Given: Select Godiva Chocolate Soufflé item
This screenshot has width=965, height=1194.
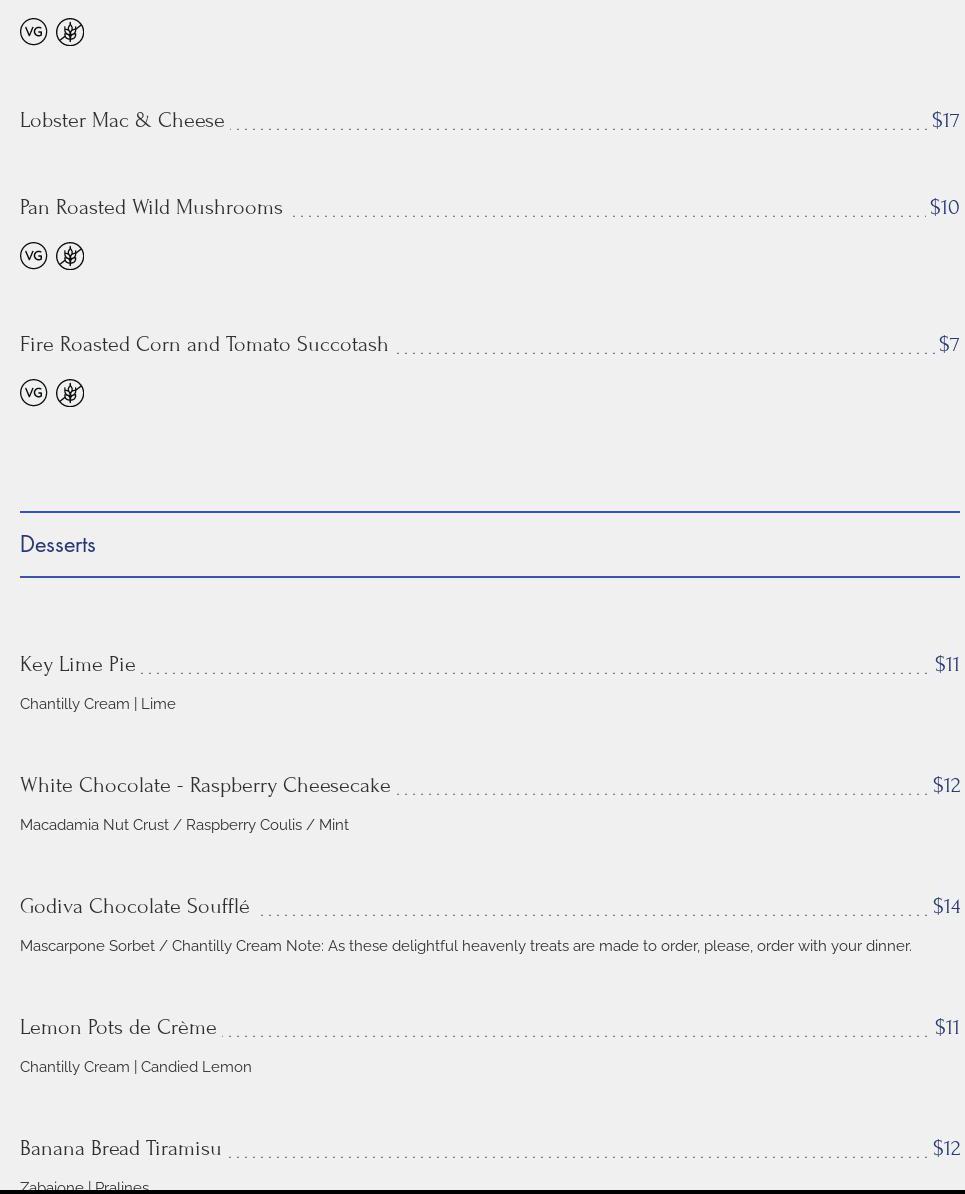Looking at the screenshot, I should [x=135, y=906].
